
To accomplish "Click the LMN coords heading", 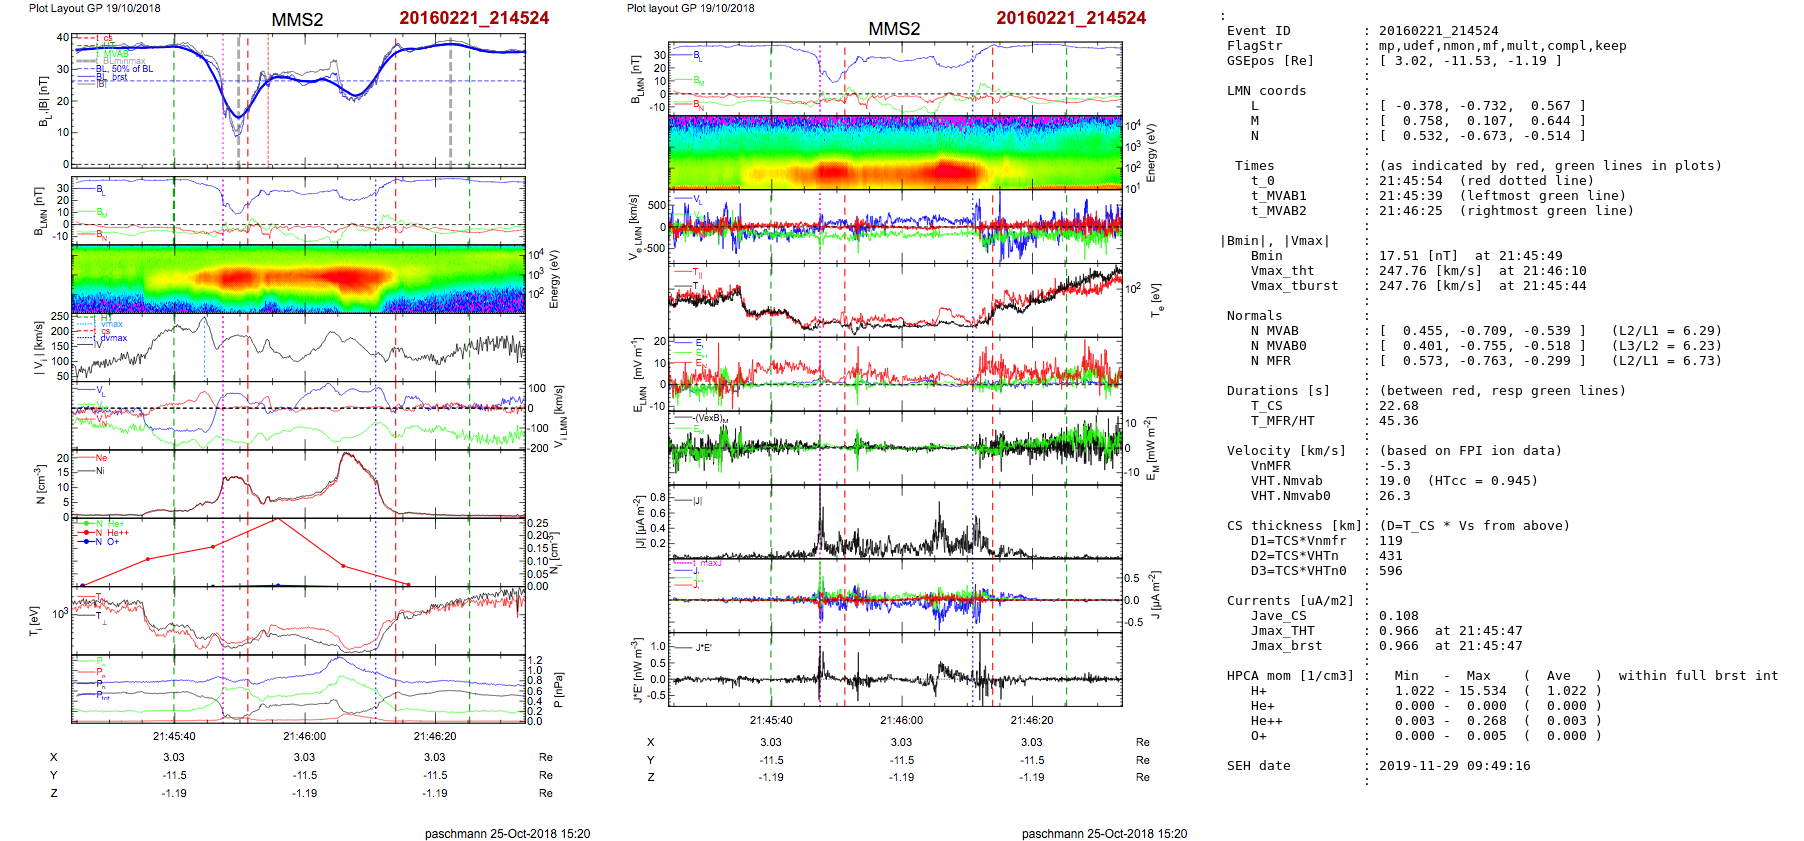I will [x=1266, y=91].
